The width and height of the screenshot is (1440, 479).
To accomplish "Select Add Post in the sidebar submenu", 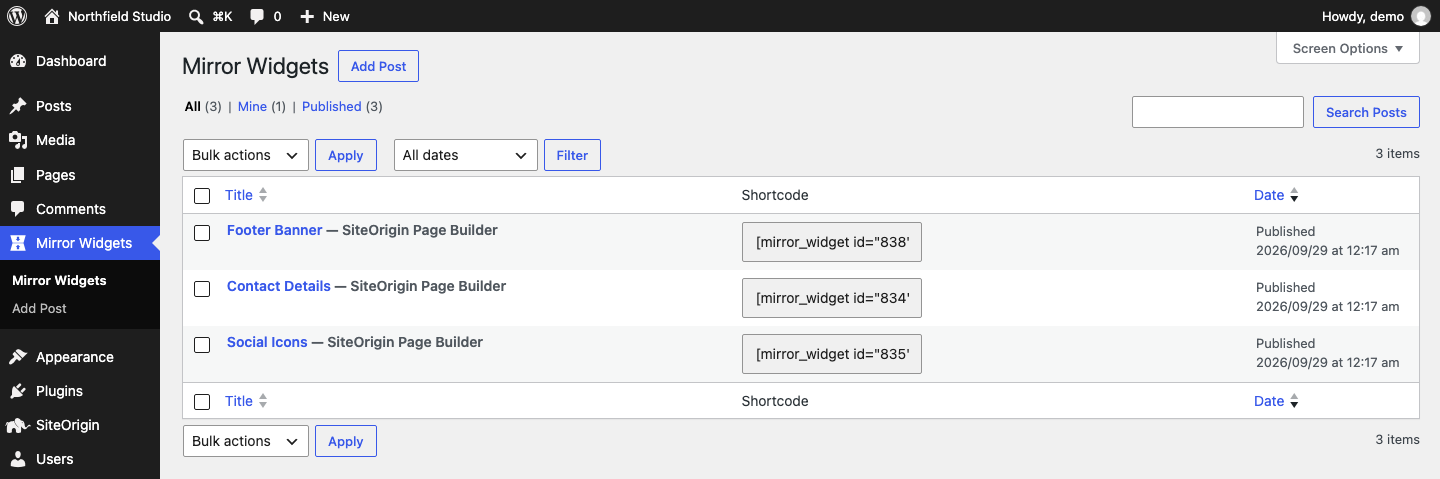I will click(39, 308).
